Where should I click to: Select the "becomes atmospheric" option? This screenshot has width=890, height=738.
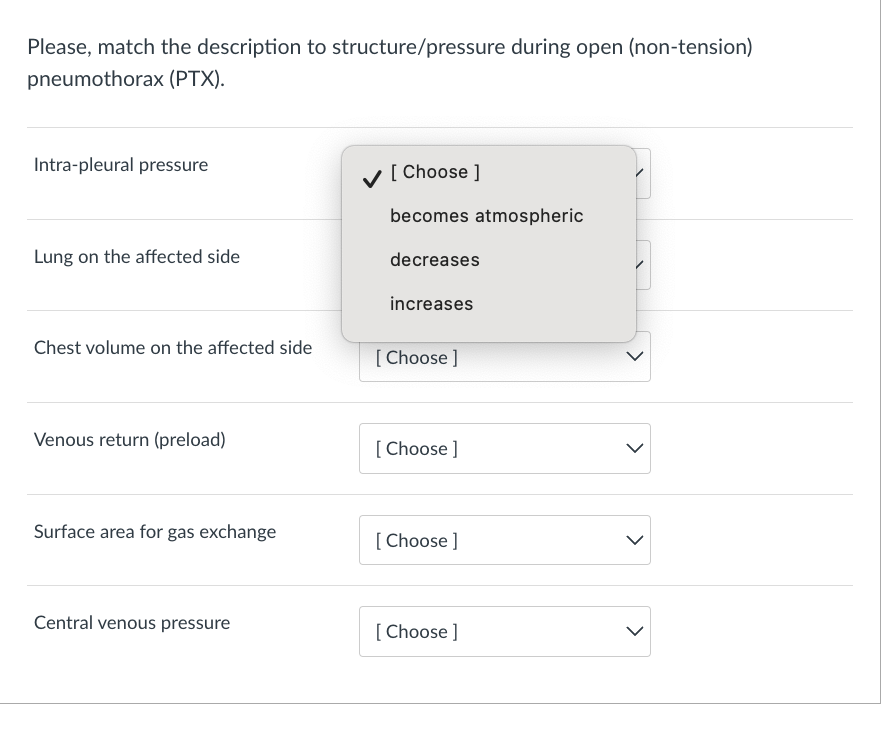486,216
